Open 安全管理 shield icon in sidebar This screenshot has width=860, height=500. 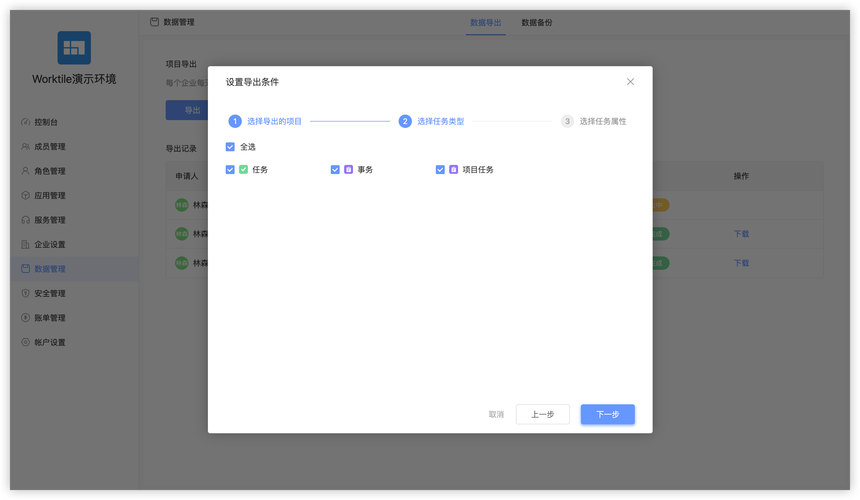[x=25, y=293]
